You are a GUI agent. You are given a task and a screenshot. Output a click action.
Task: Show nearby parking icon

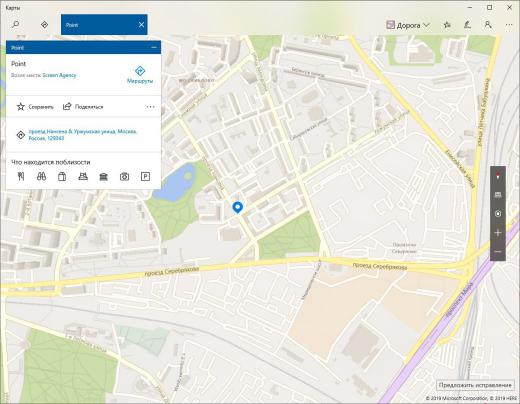(x=145, y=177)
